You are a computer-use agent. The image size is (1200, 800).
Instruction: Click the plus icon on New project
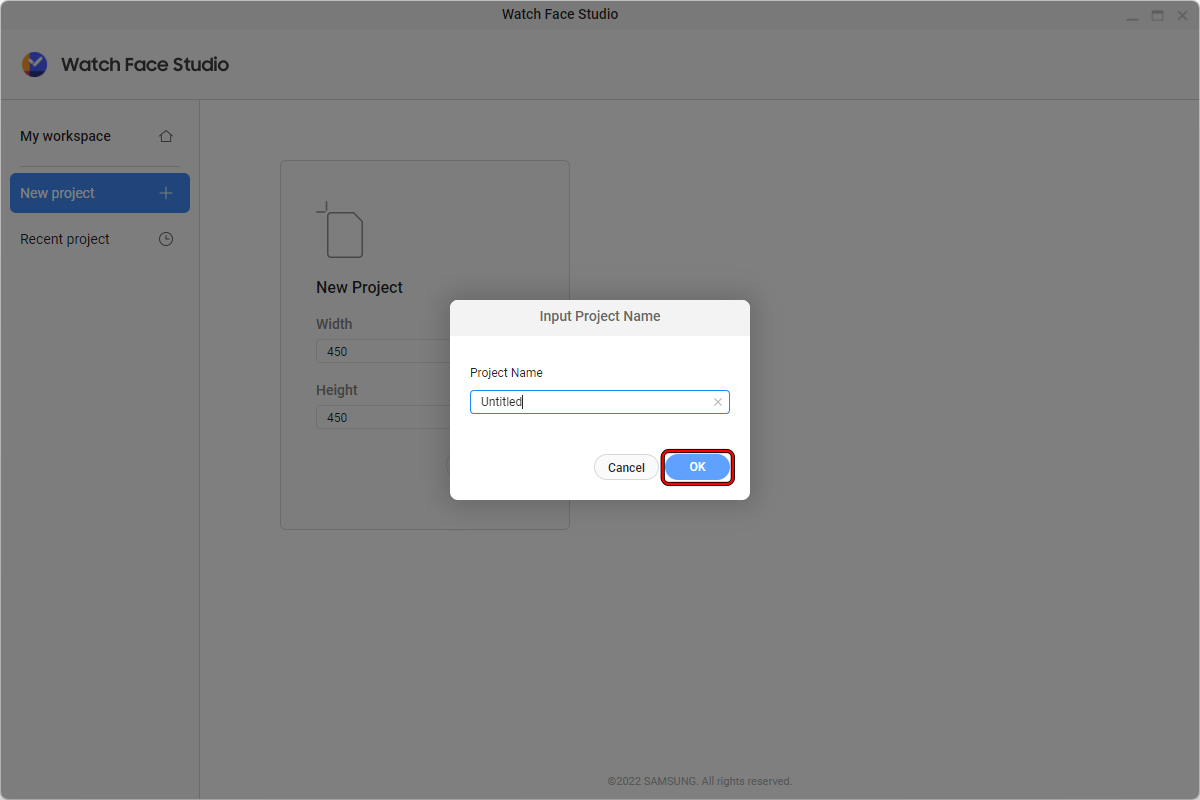[x=166, y=193]
